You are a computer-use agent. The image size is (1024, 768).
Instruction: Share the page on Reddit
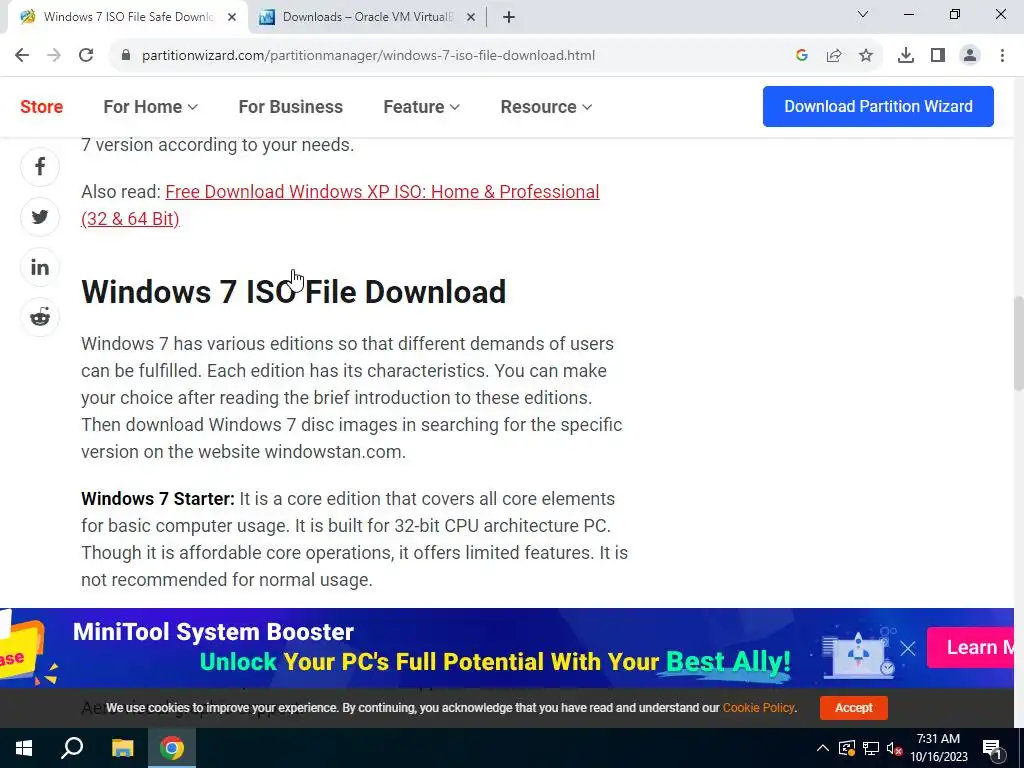pos(40,317)
